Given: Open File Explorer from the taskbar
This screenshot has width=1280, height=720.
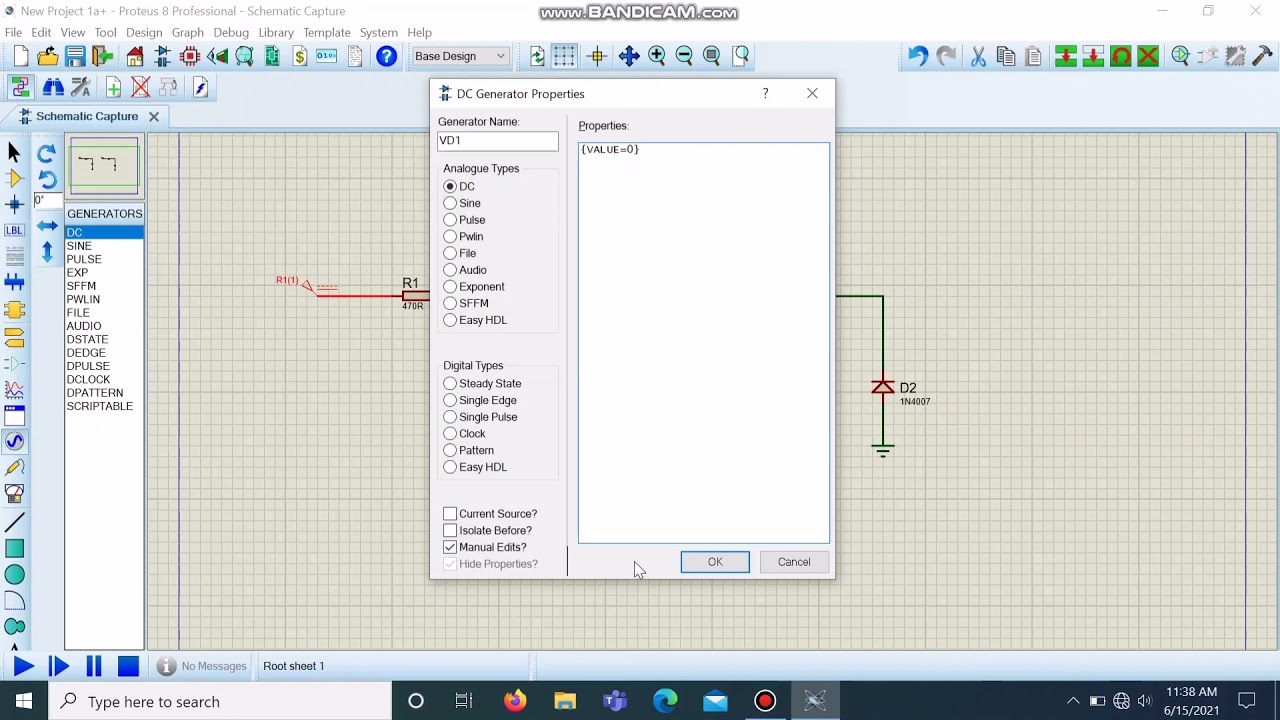Looking at the screenshot, I should 565,701.
